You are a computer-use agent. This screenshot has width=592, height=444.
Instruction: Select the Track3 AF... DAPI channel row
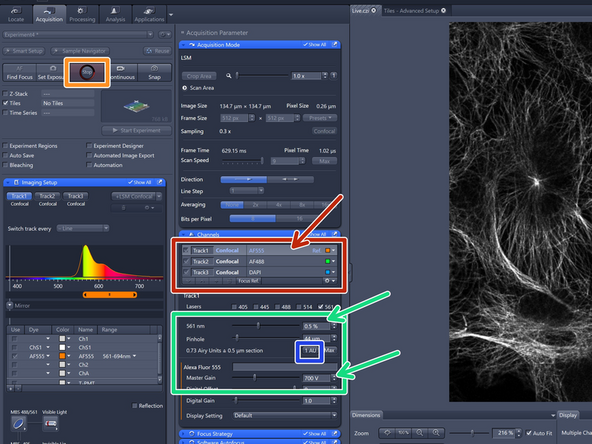(259, 272)
